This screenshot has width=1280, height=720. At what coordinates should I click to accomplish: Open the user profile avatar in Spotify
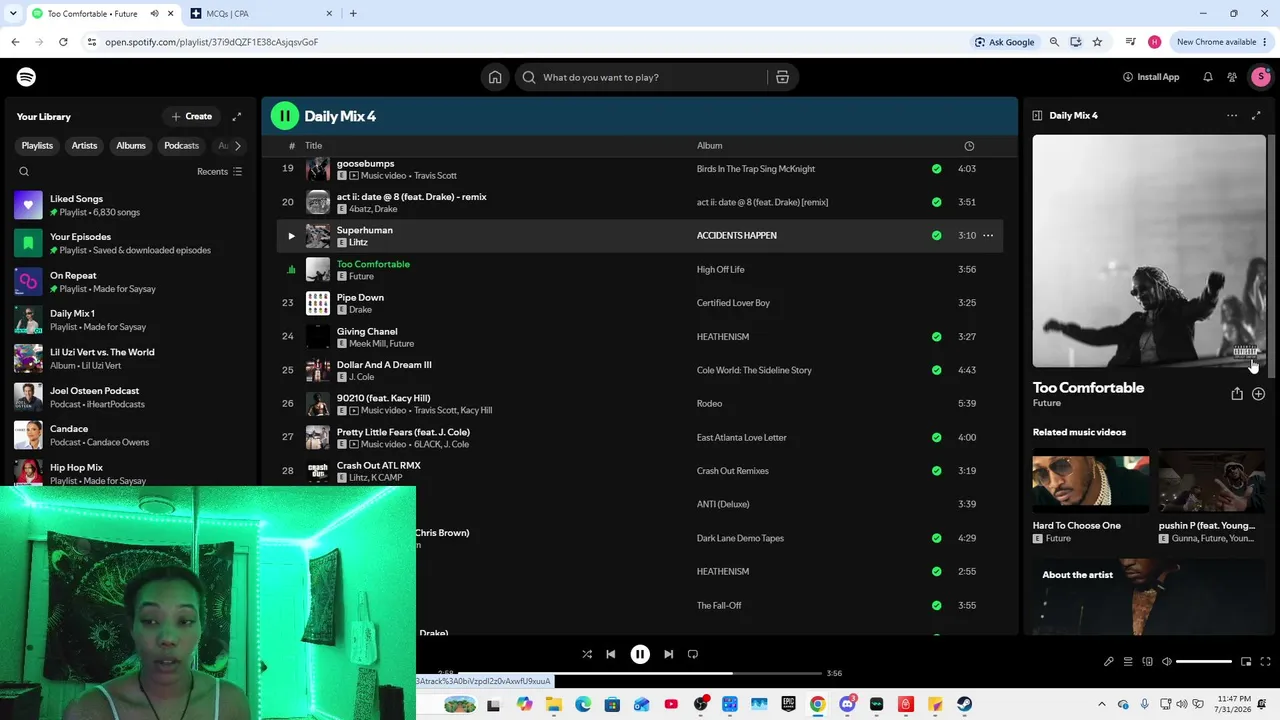pos(1261,77)
